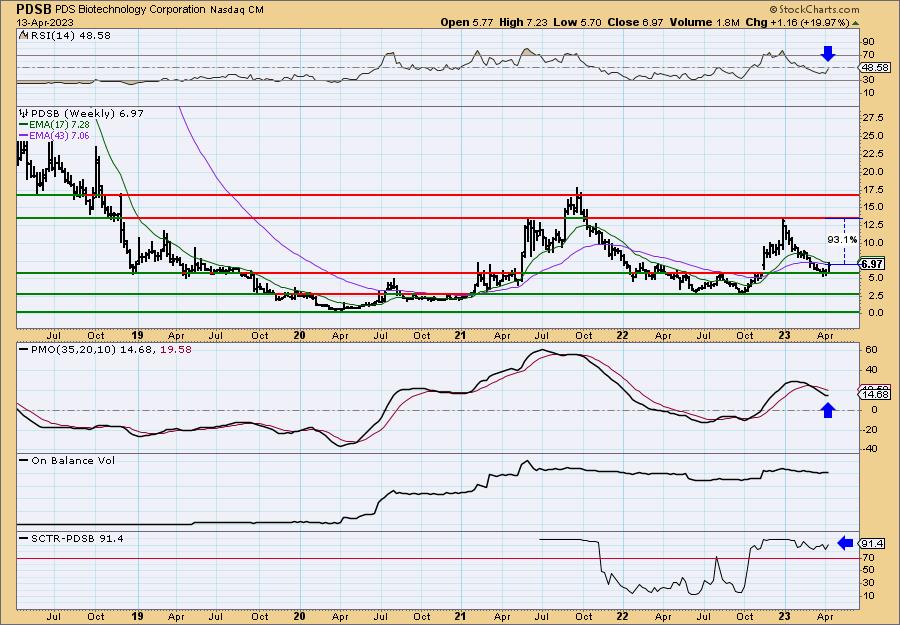Image resolution: width=900 pixels, height=625 pixels.
Task: Click the black PMO line swatch in legend
Action: tap(24, 350)
